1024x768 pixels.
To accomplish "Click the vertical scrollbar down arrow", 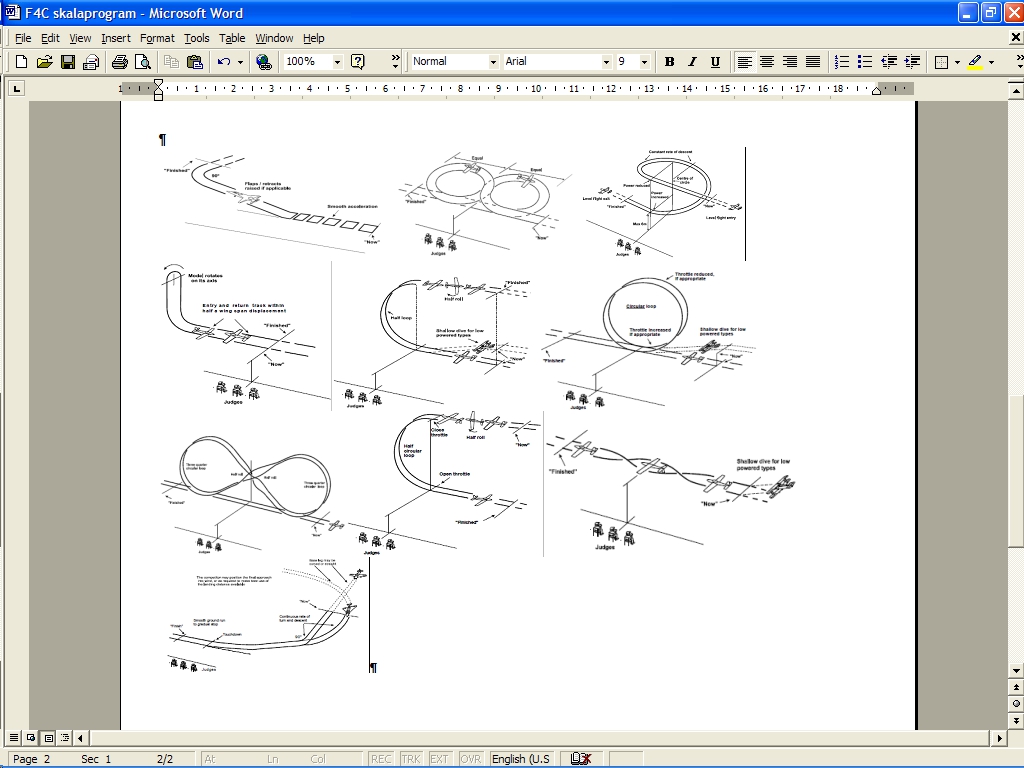I will 1016,670.
